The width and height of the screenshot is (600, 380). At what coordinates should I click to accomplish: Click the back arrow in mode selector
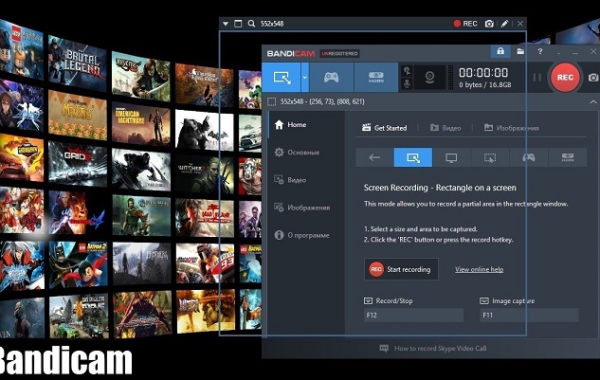pyautogui.click(x=375, y=157)
